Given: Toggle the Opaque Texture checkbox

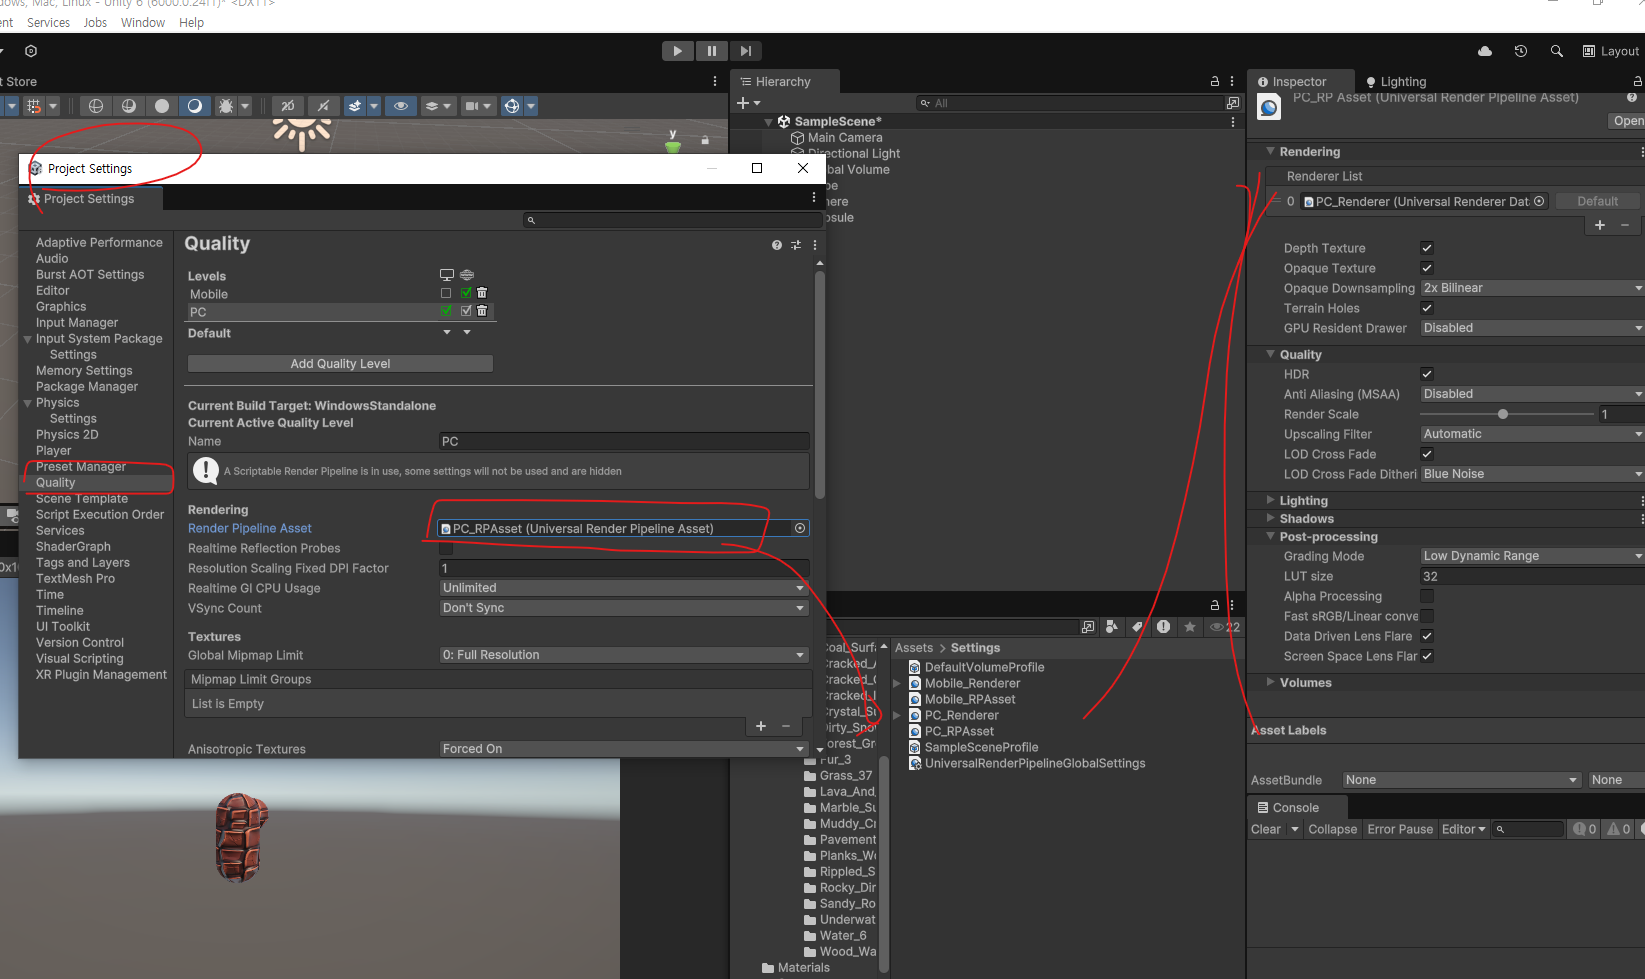Looking at the screenshot, I should pos(1427,268).
